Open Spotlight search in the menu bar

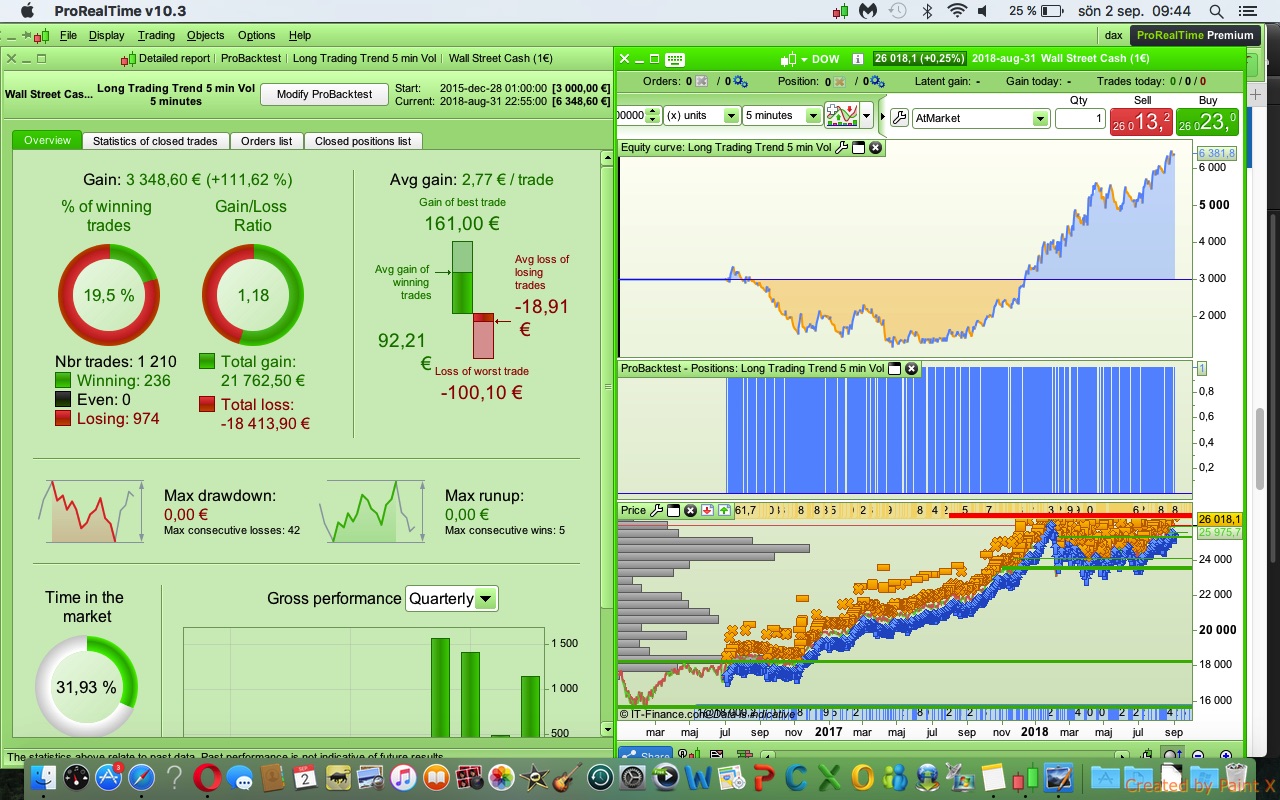[x=1216, y=11]
